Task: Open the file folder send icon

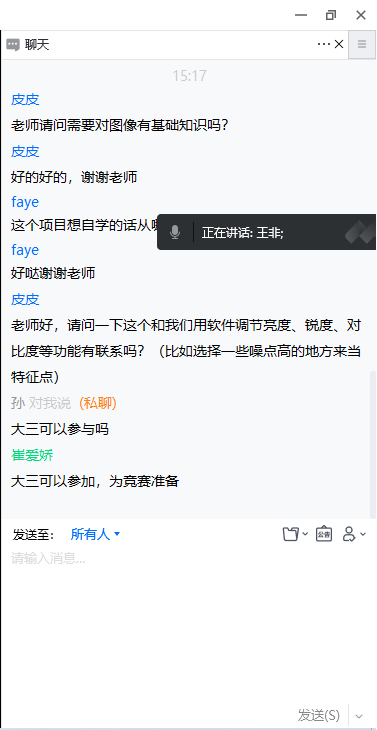Action: [291, 534]
